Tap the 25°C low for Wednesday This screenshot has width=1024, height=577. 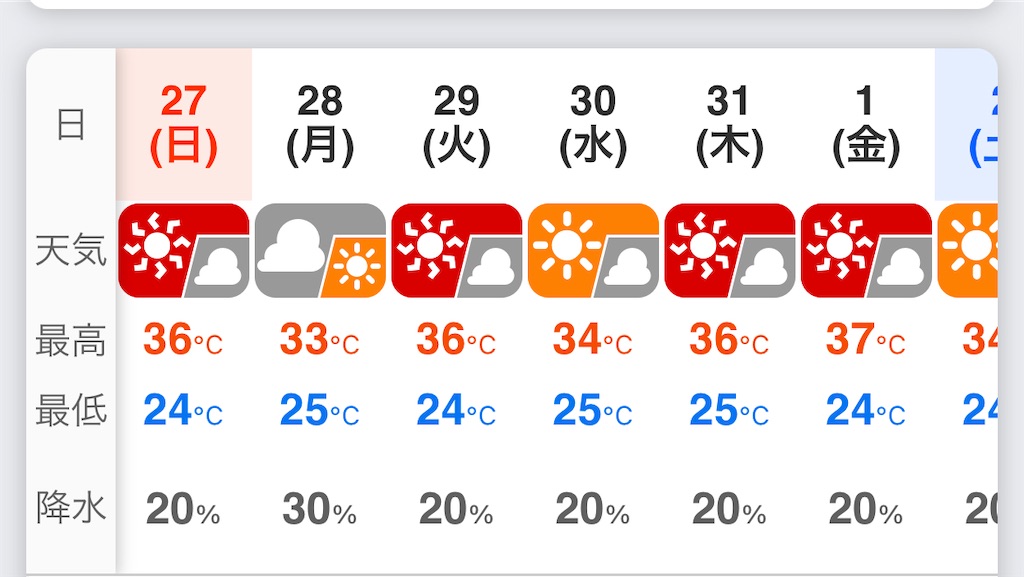point(593,410)
